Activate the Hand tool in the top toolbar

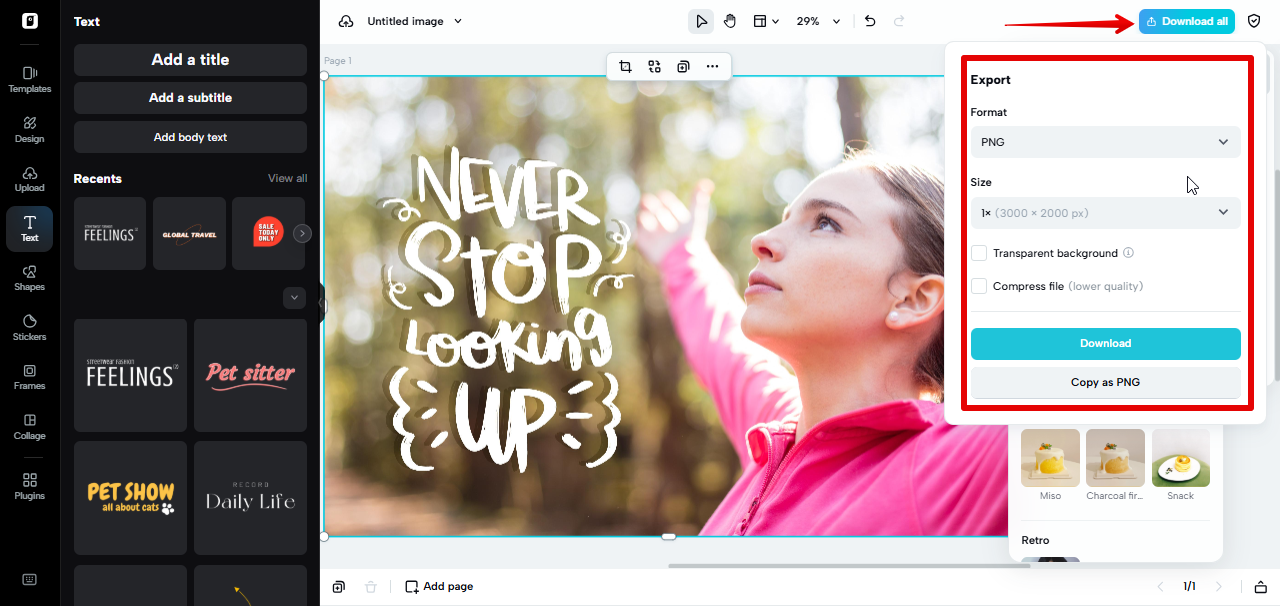click(x=730, y=20)
